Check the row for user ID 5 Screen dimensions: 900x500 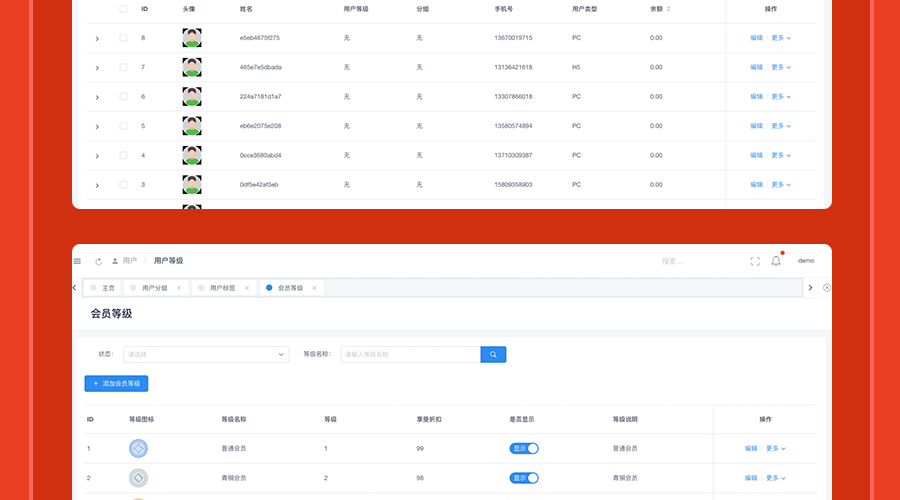pos(123,126)
